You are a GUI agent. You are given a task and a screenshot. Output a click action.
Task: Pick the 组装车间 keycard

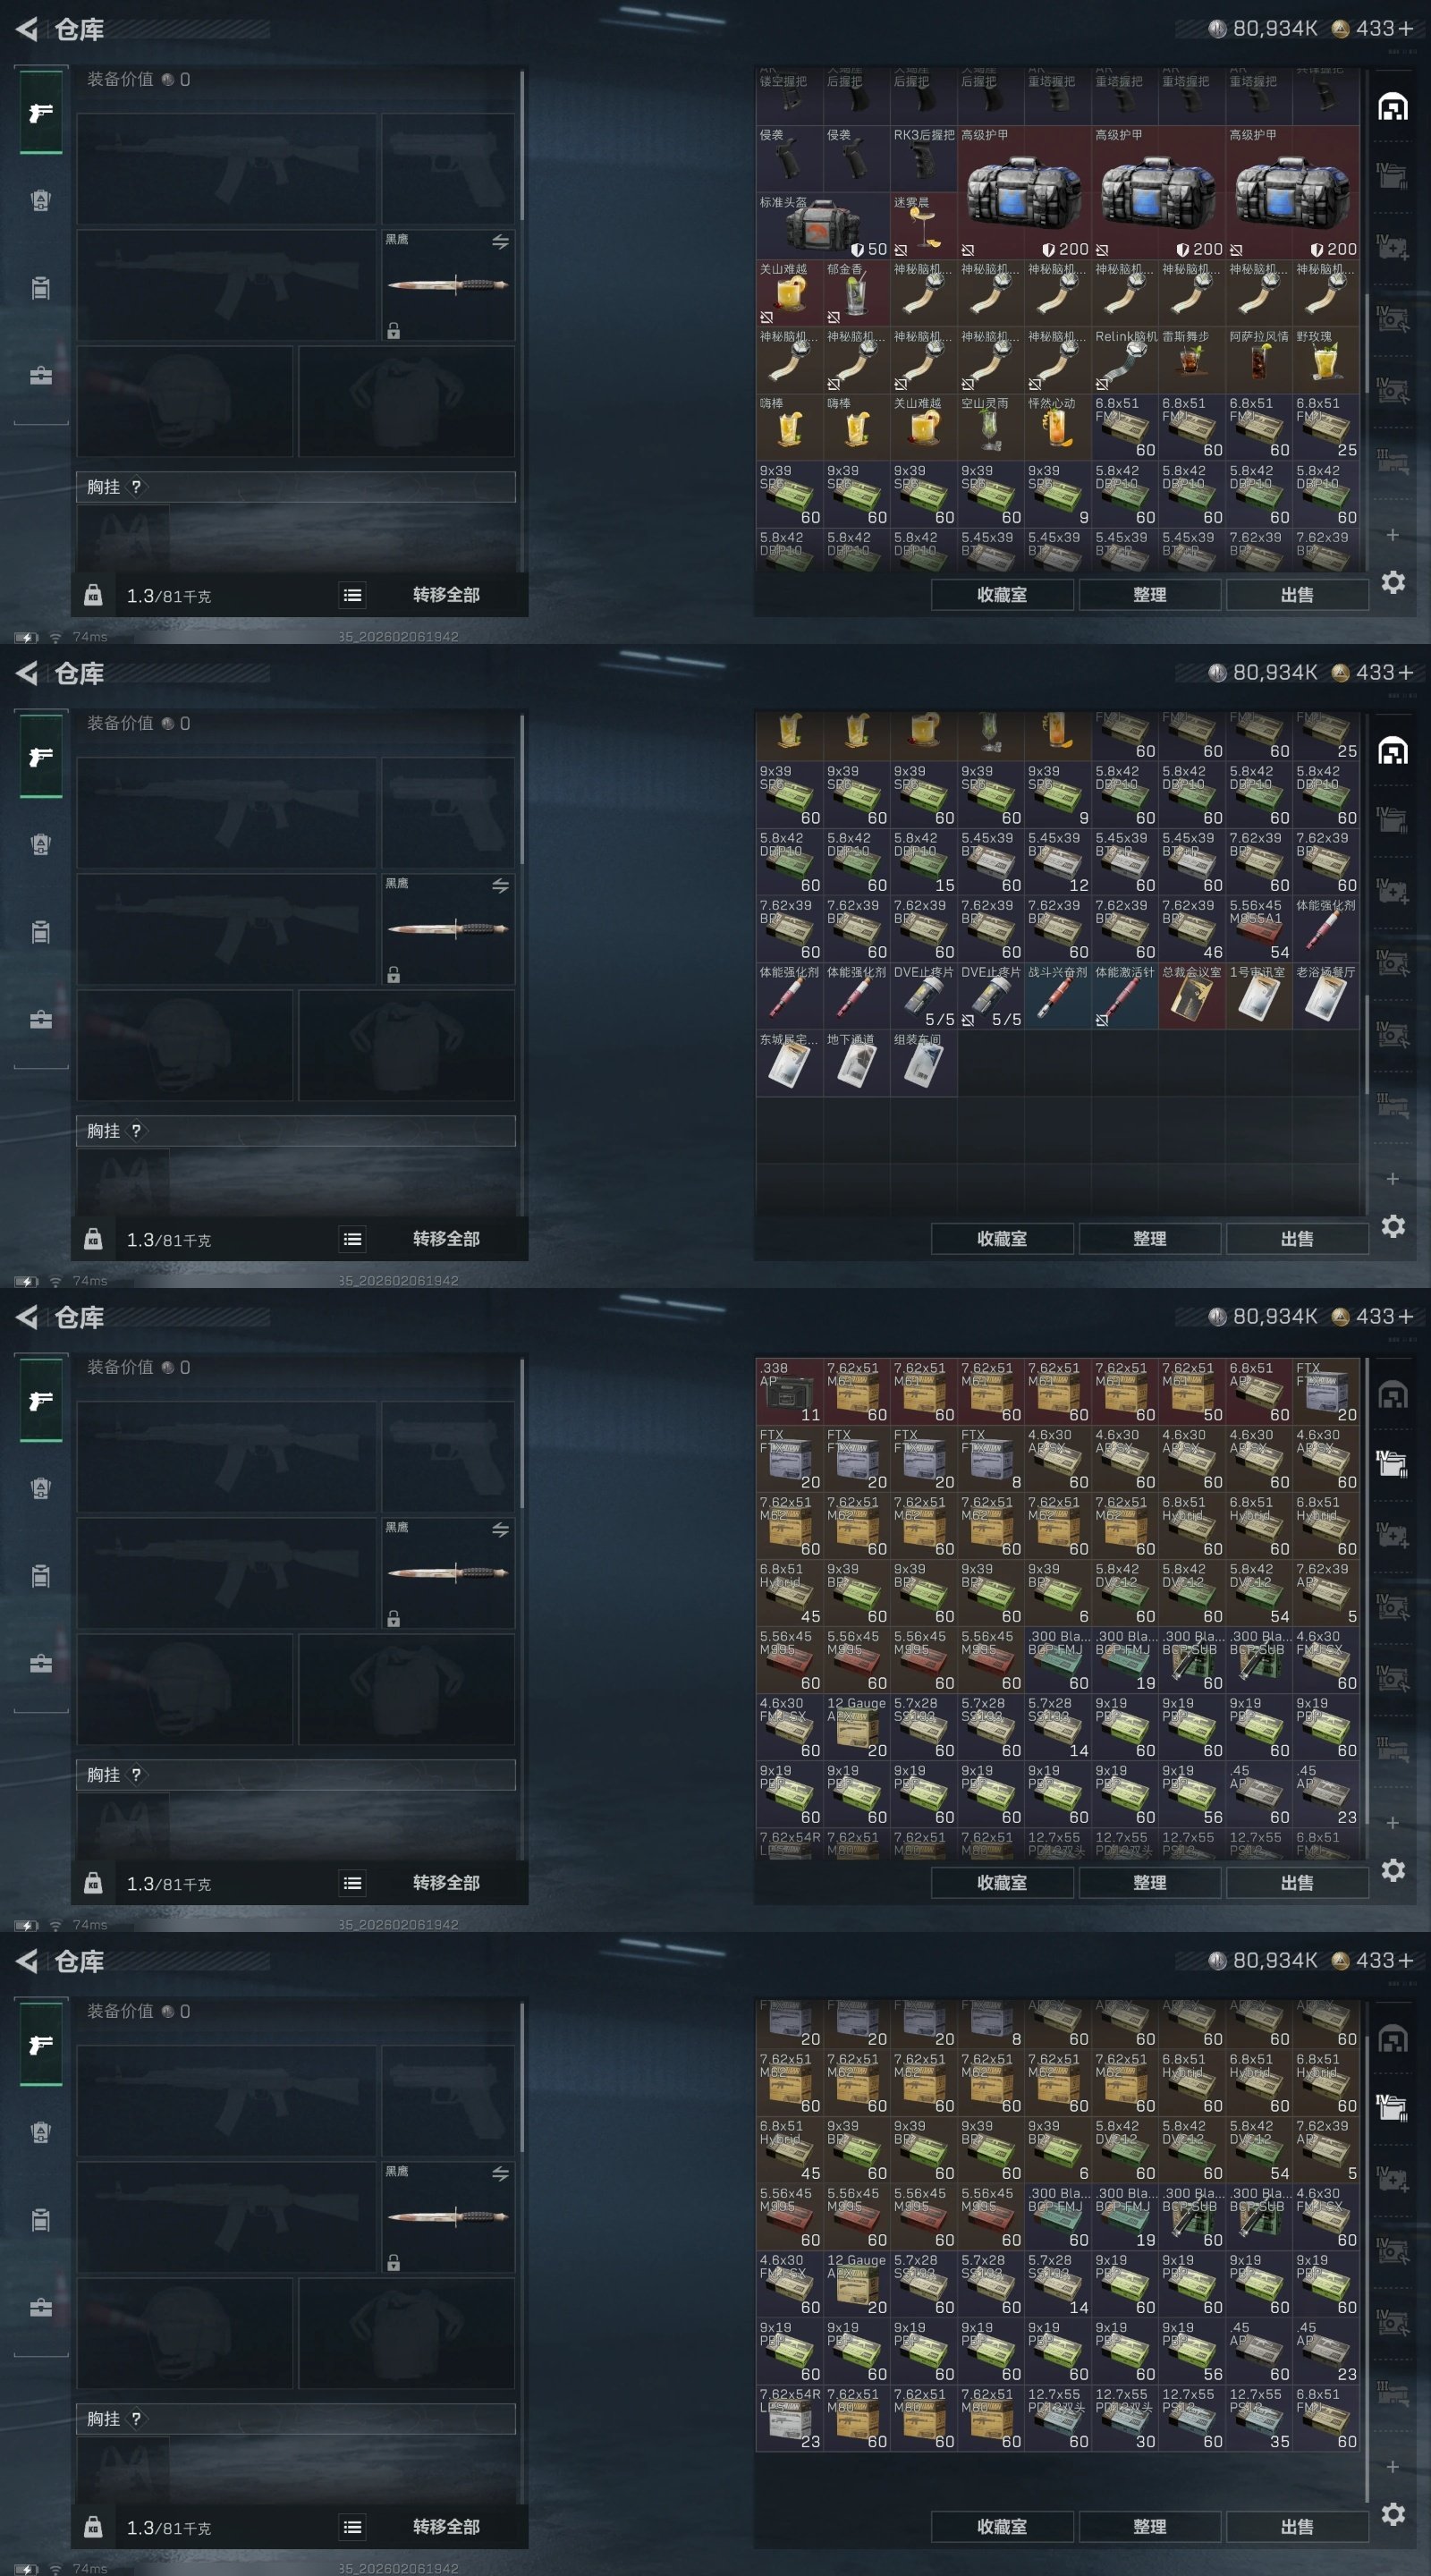point(923,1063)
